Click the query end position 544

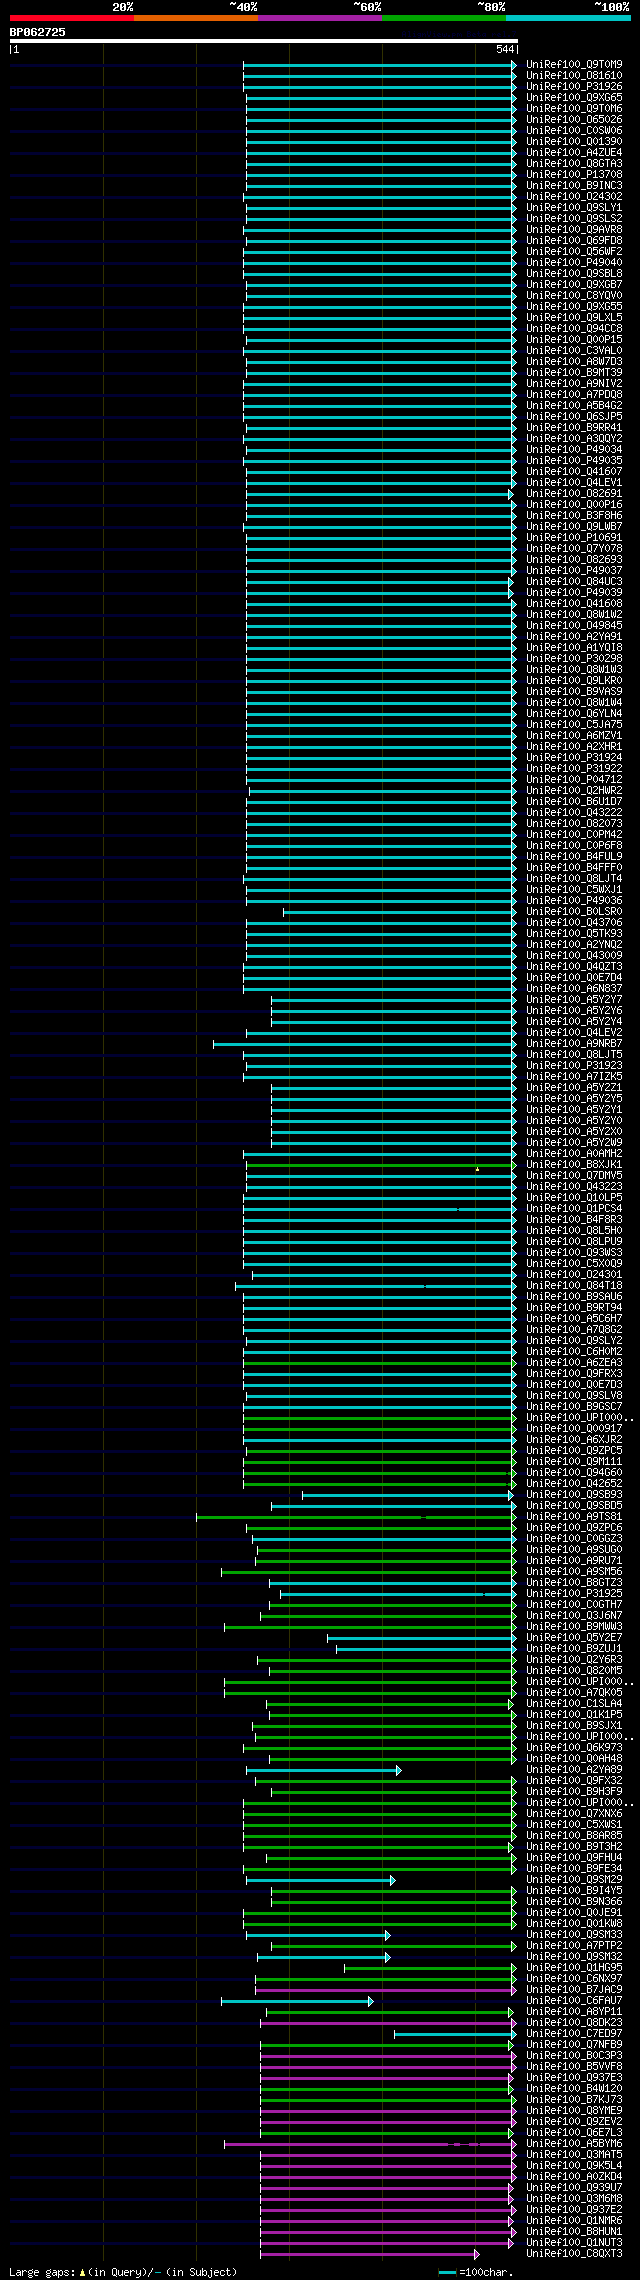[505, 49]
